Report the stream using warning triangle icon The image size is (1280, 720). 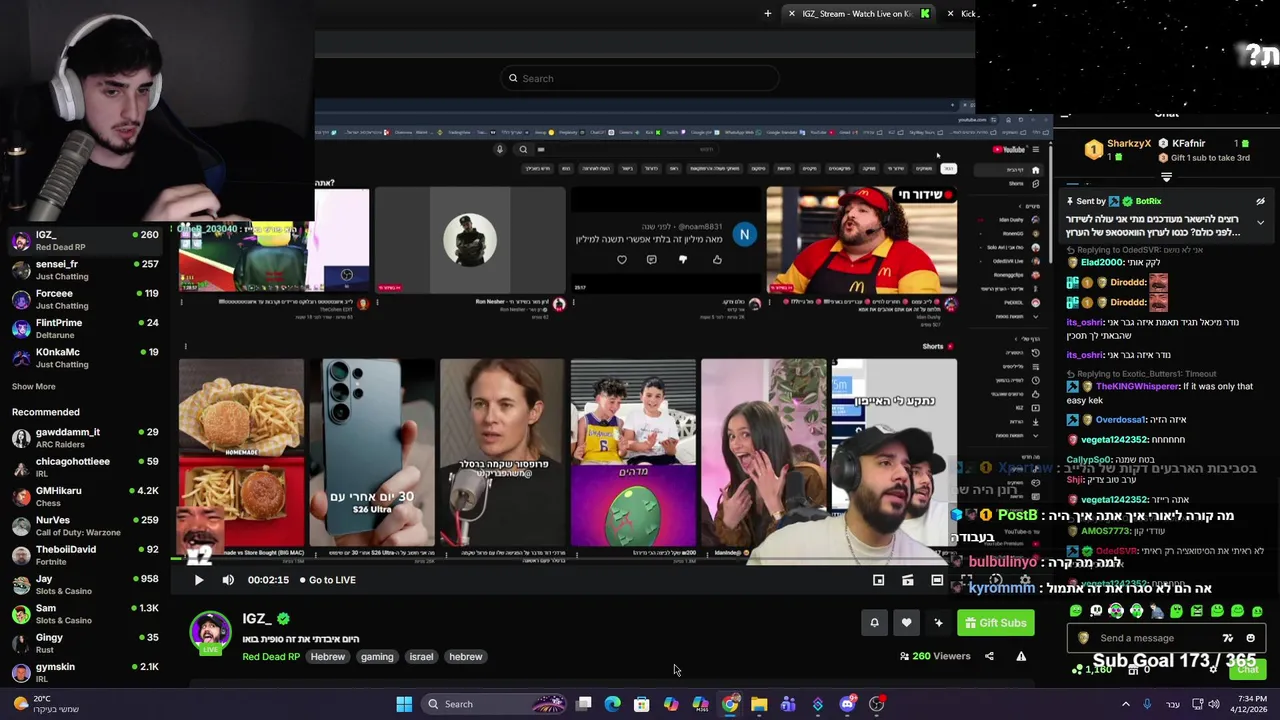1021,656
